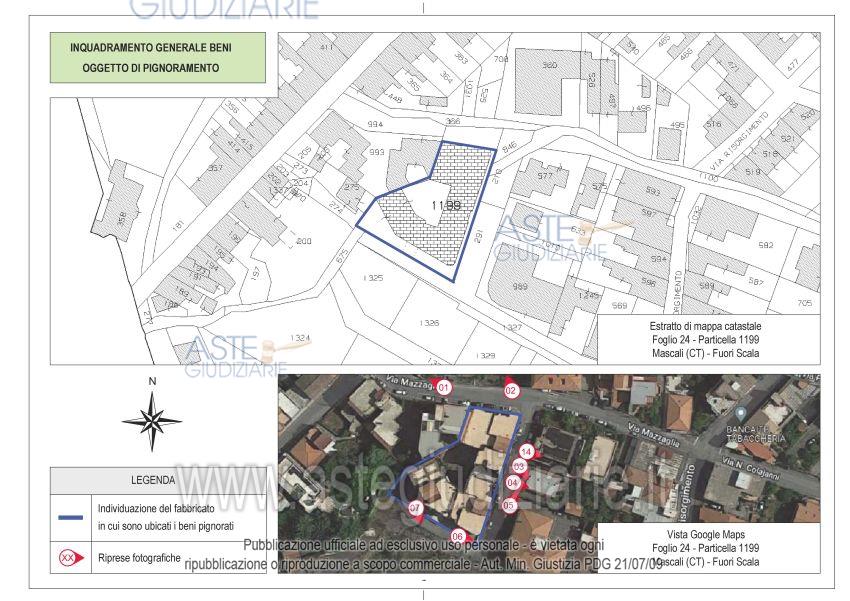
Task: Select photo marker 14 beside the building
Action: [x=526, y=452]
